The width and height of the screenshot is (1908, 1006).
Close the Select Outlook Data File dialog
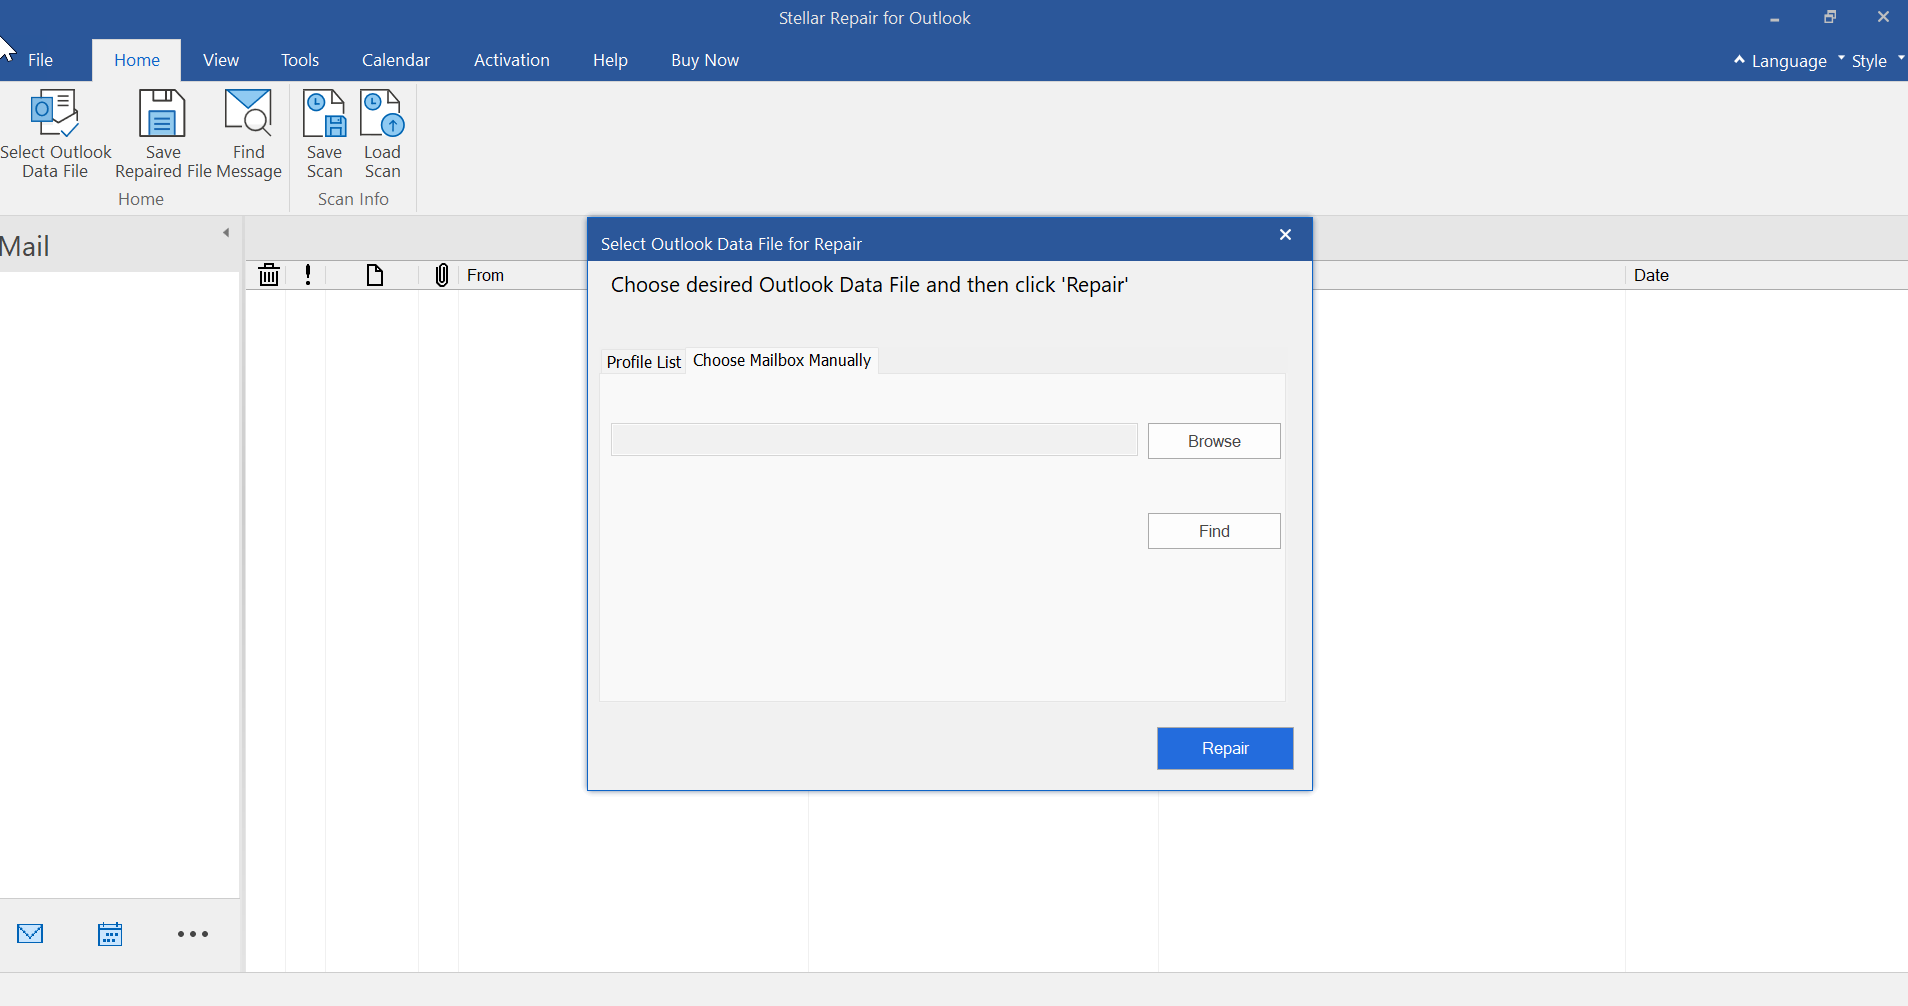click(x=1285, y=235)
